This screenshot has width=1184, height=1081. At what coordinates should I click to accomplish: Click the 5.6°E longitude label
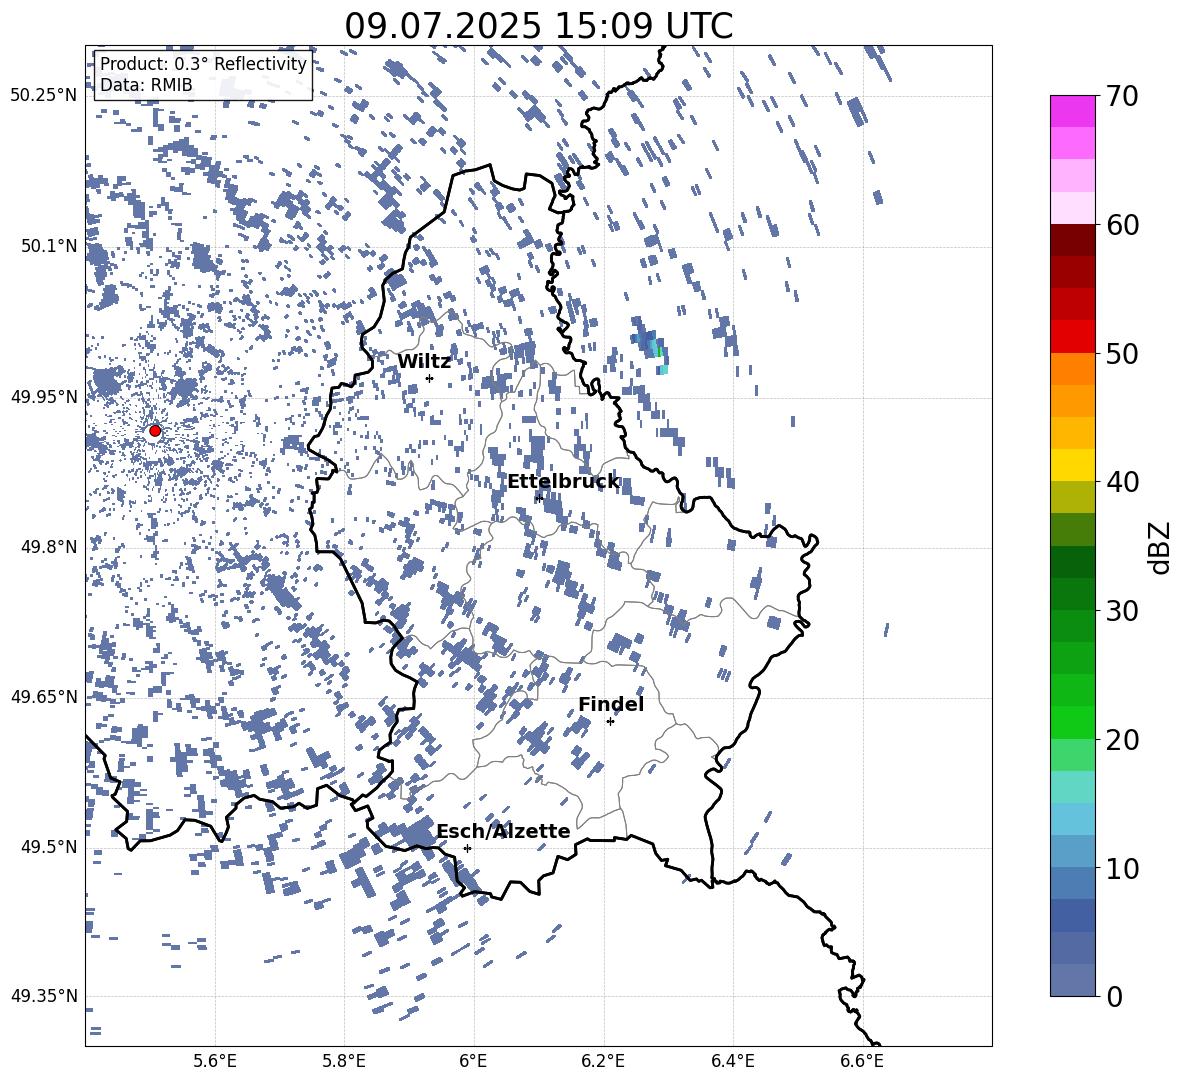tap(215, 1061)
